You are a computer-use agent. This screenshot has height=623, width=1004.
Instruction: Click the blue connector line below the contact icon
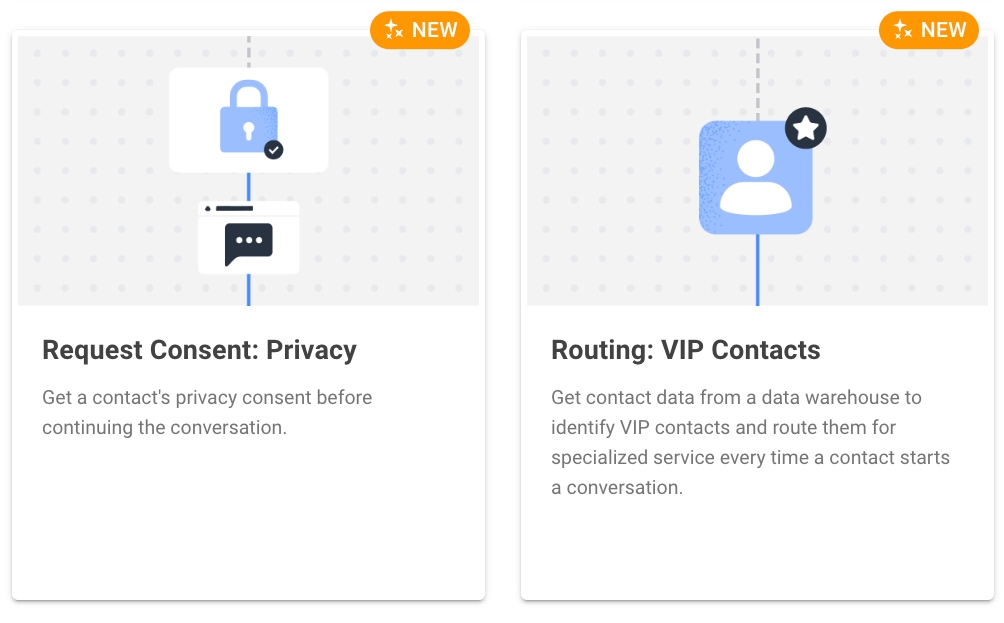tap(757, 270)
